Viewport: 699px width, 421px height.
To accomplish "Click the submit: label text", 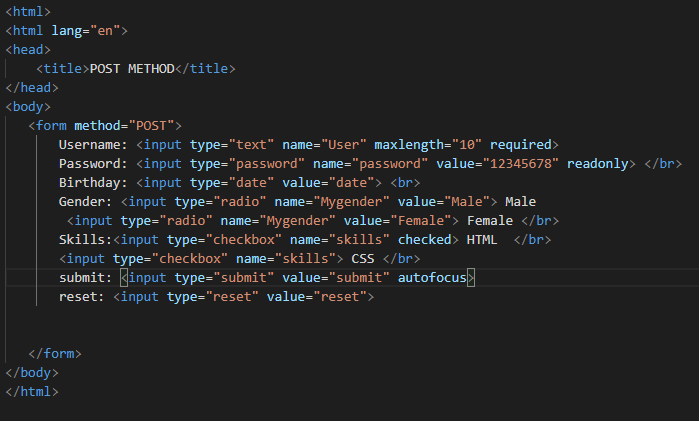I will [86, 278].
